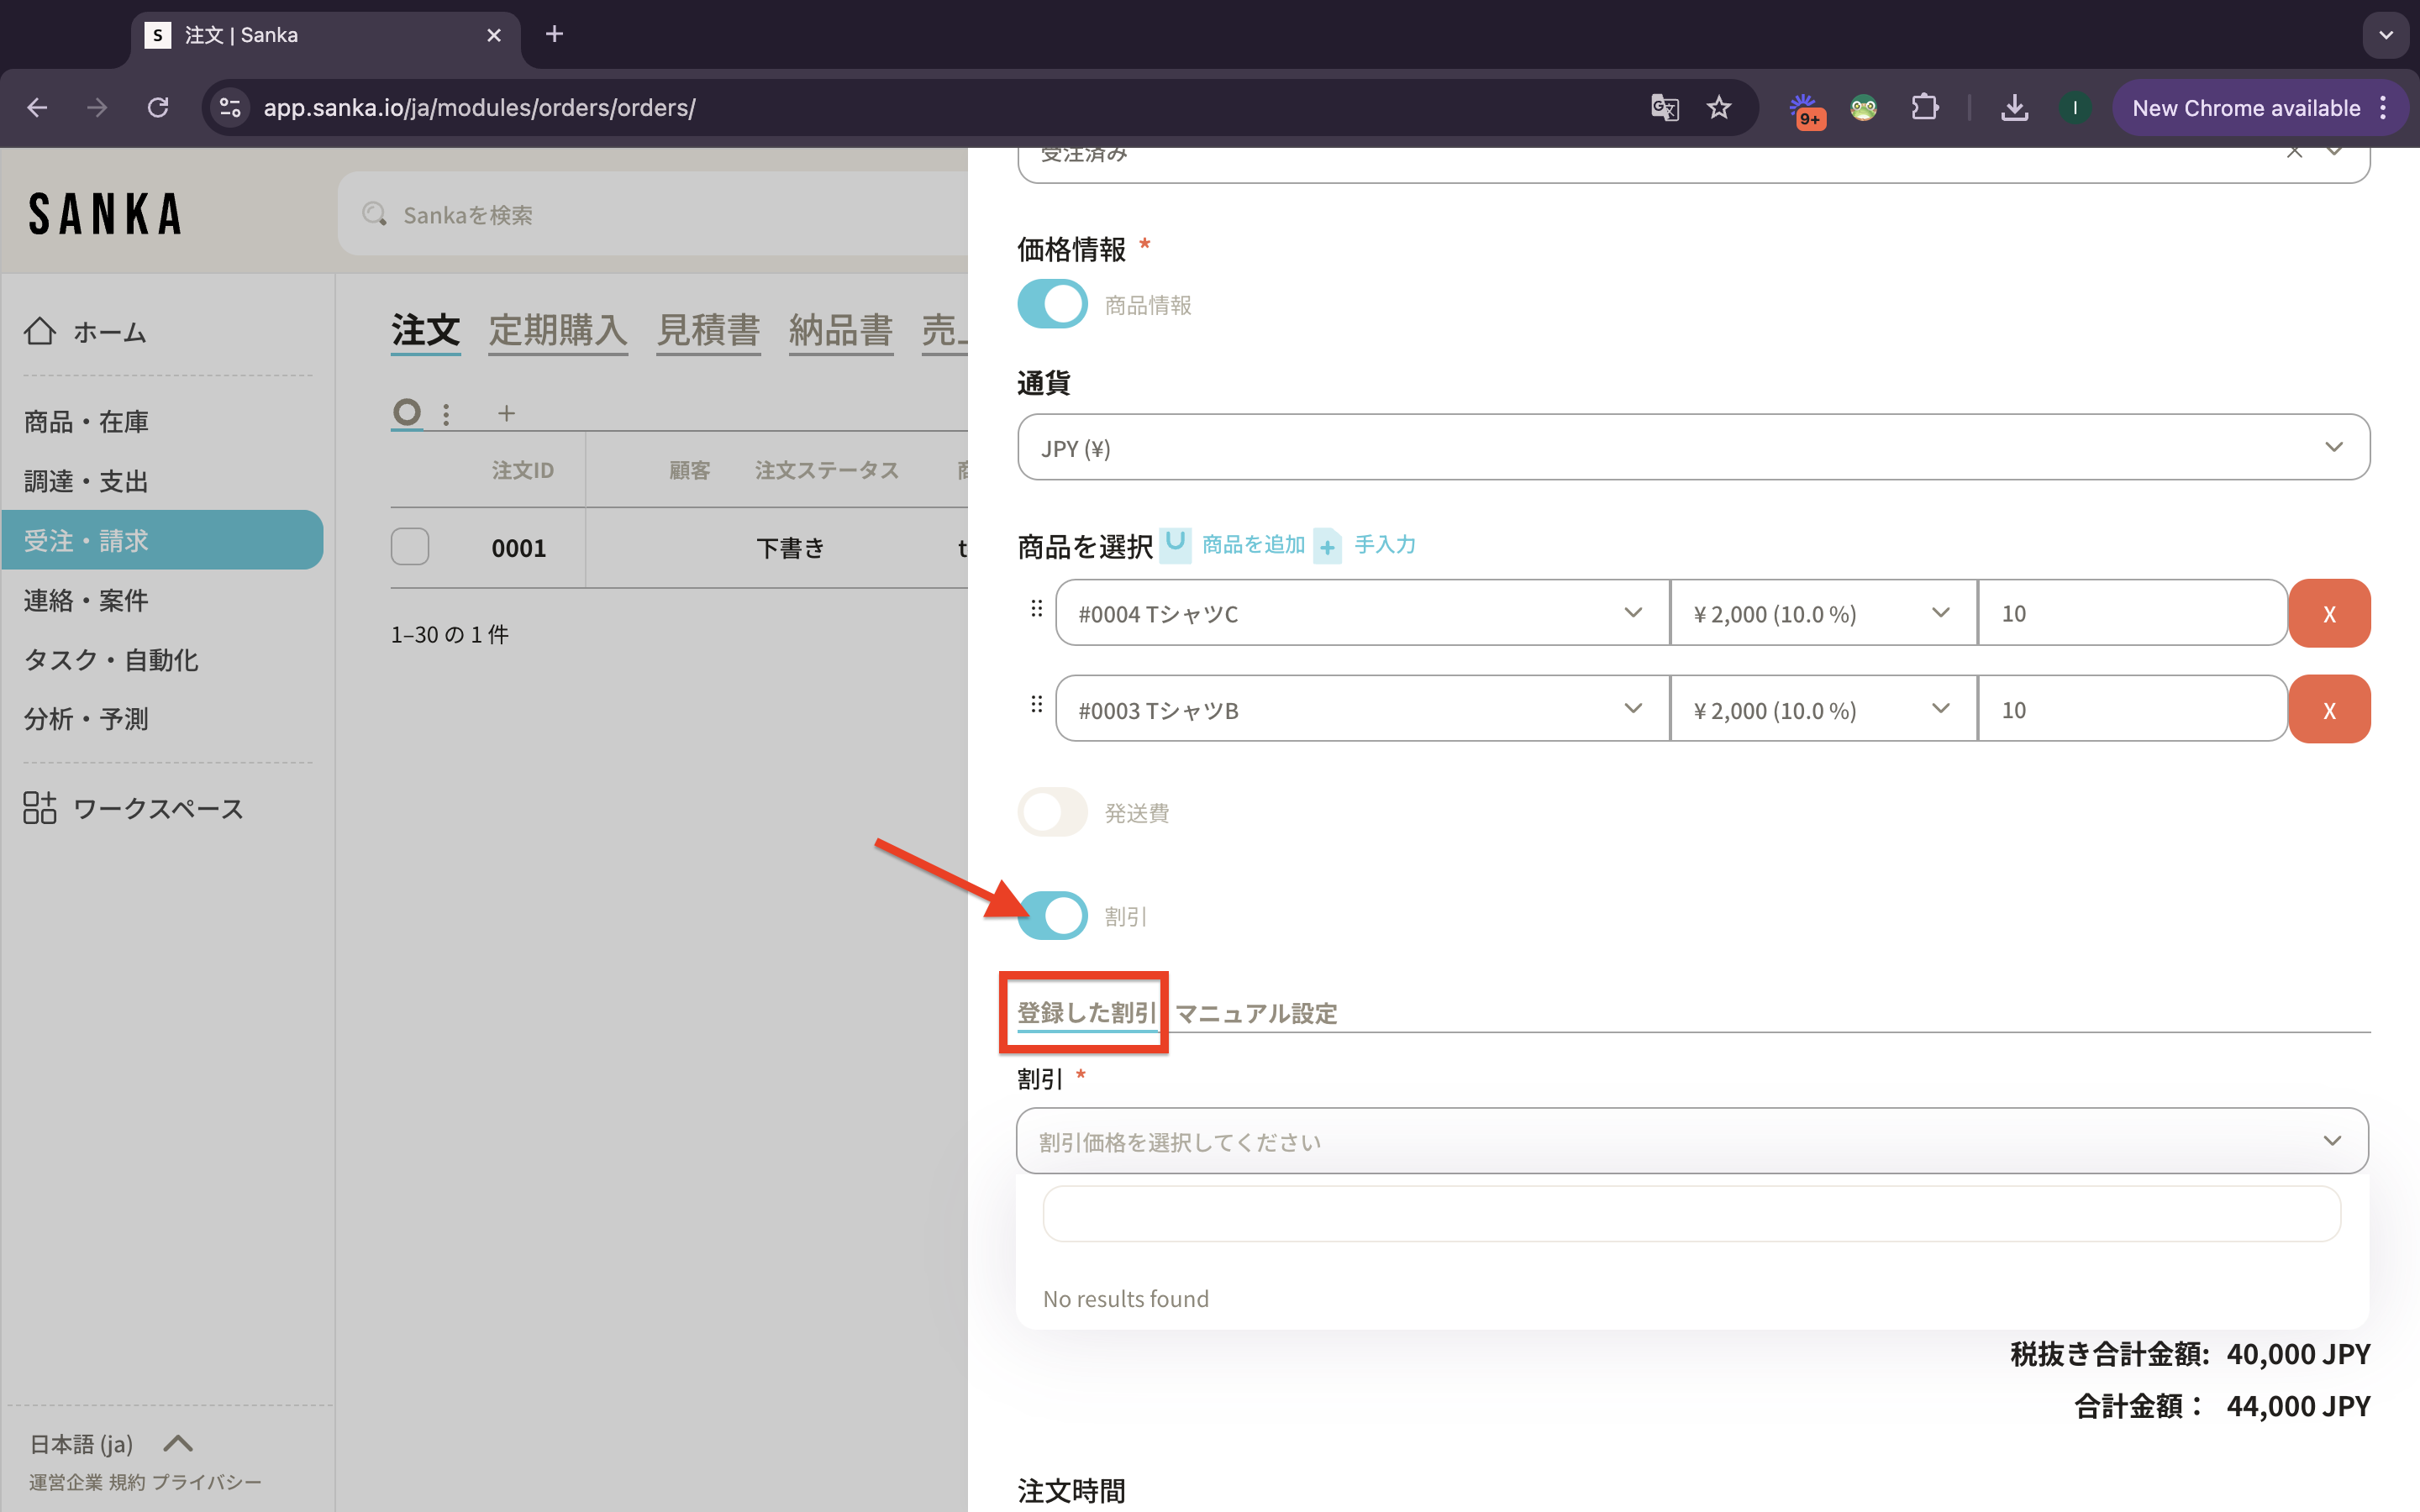Remove the #0004 TシャツC row with the X
This screenshot has height=1512, width=2420.
[x=2329, y=614]
